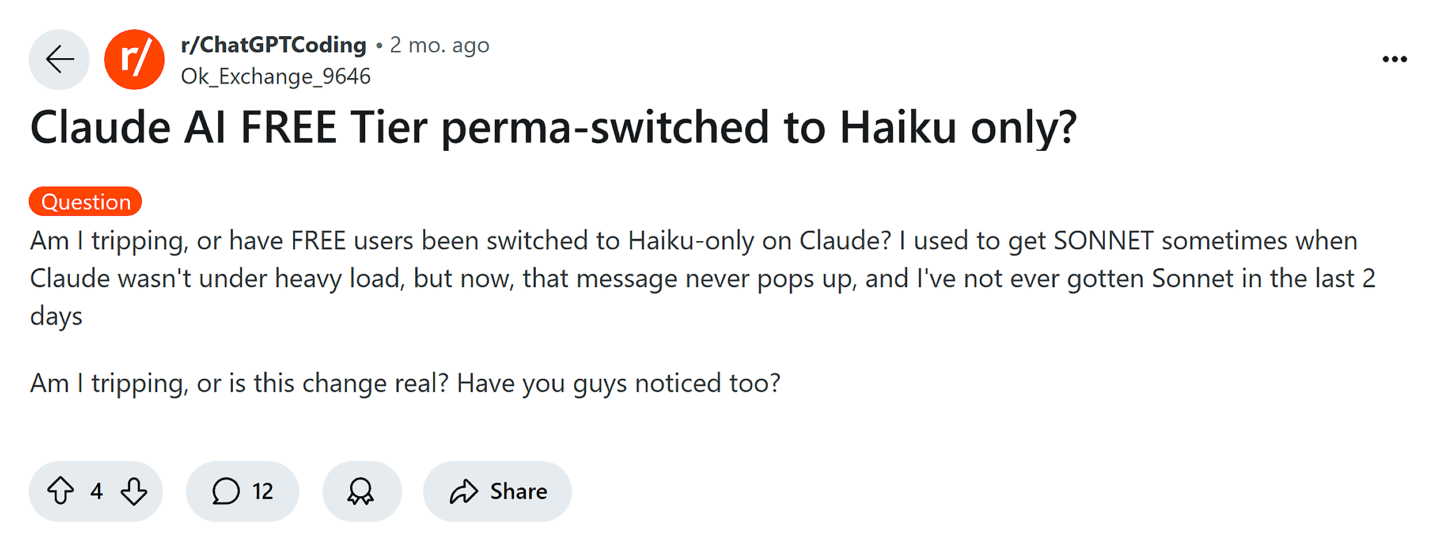Click the "2 mo. ago" timestamp
This screenshot has height=552, width=1440.
pos(439,45)
